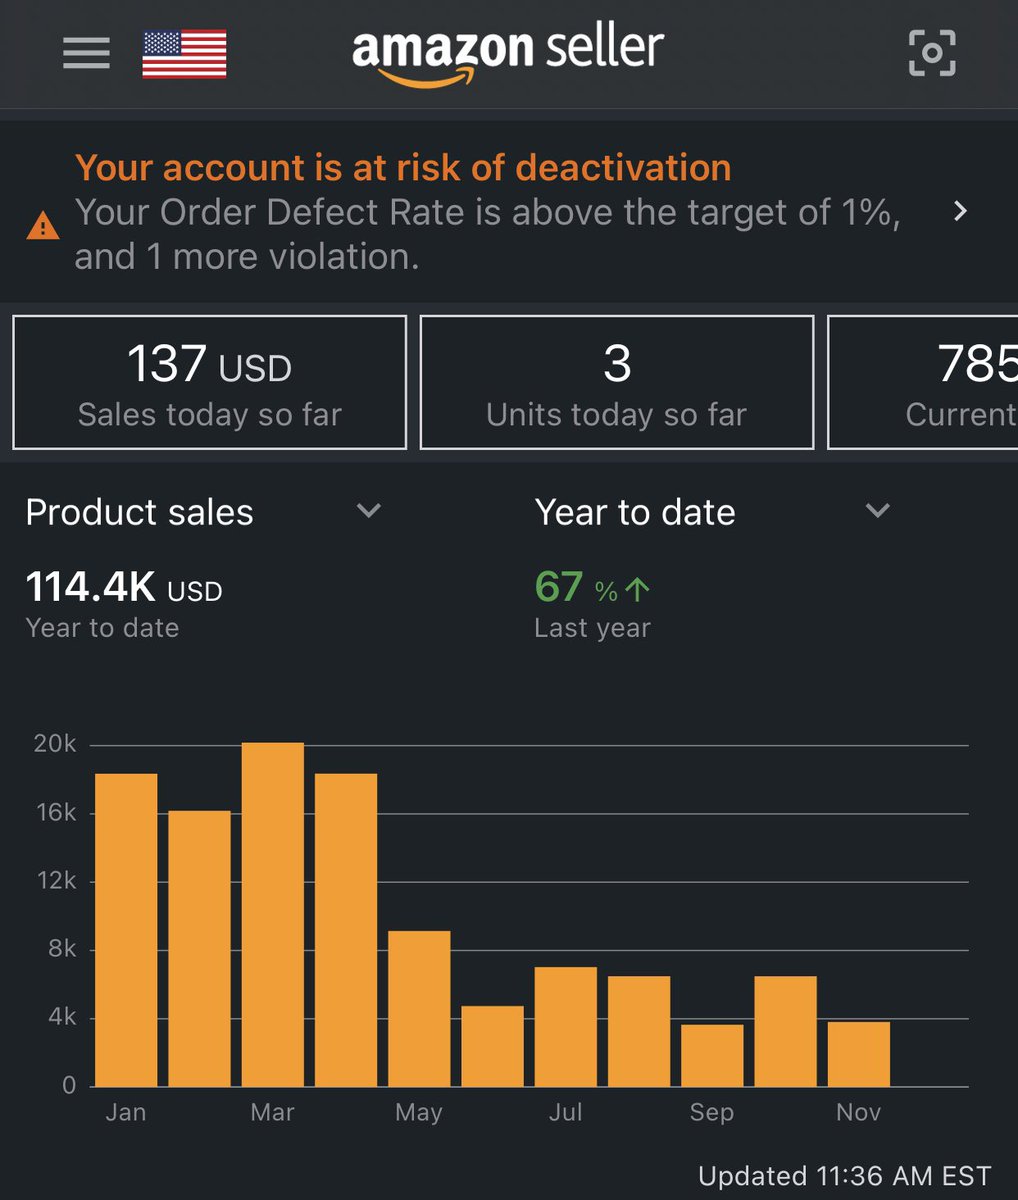The width and height of the screenshot is (1018, 1200).
Task: Select the March sales bar
Action: click(x=273, y=914)
